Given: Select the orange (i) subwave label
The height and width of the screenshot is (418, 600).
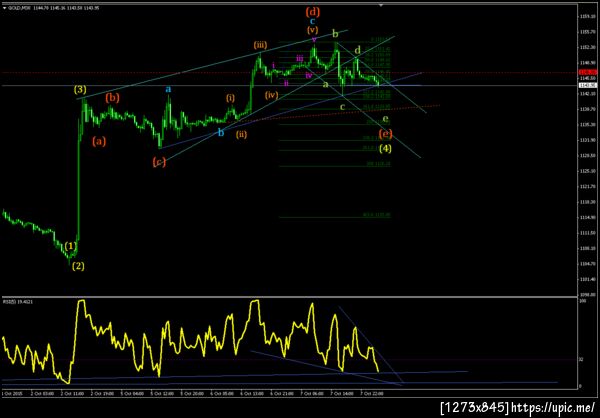Looking at the screenshot, I should [x=230, y=98].
